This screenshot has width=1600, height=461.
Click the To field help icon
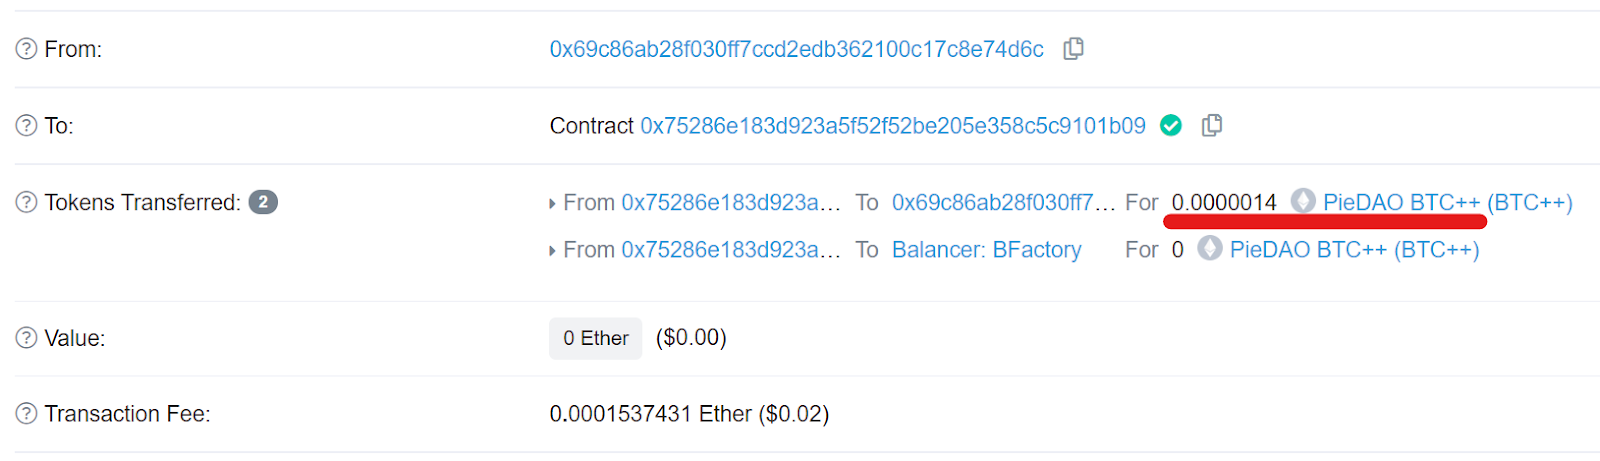[x=27, y=126]
